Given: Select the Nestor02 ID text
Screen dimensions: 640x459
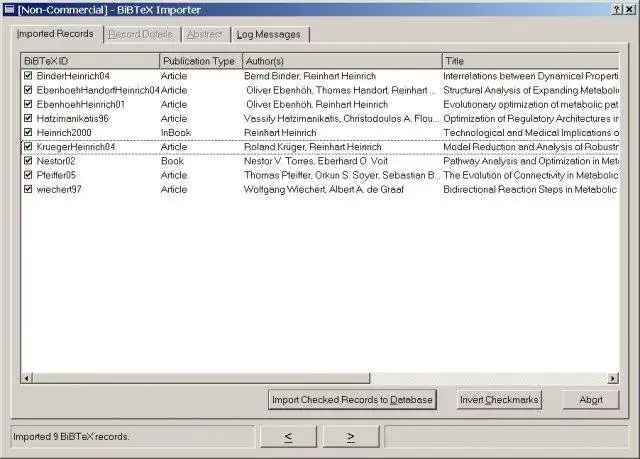Looking at the screenshot, I should click(56, 161).
